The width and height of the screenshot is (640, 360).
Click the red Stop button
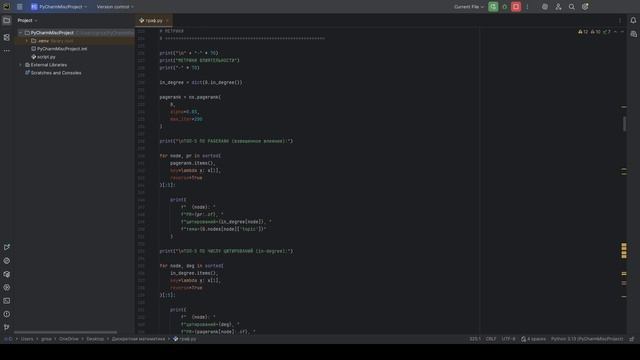point(516,7)
